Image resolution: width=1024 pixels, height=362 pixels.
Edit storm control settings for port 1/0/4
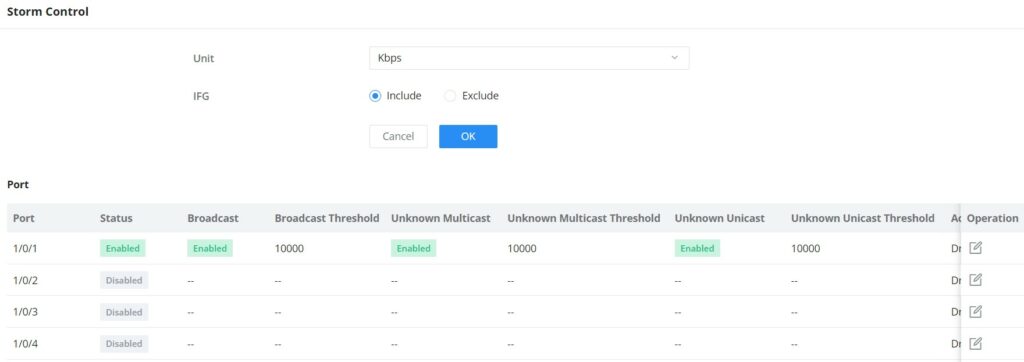click(975, 343)
